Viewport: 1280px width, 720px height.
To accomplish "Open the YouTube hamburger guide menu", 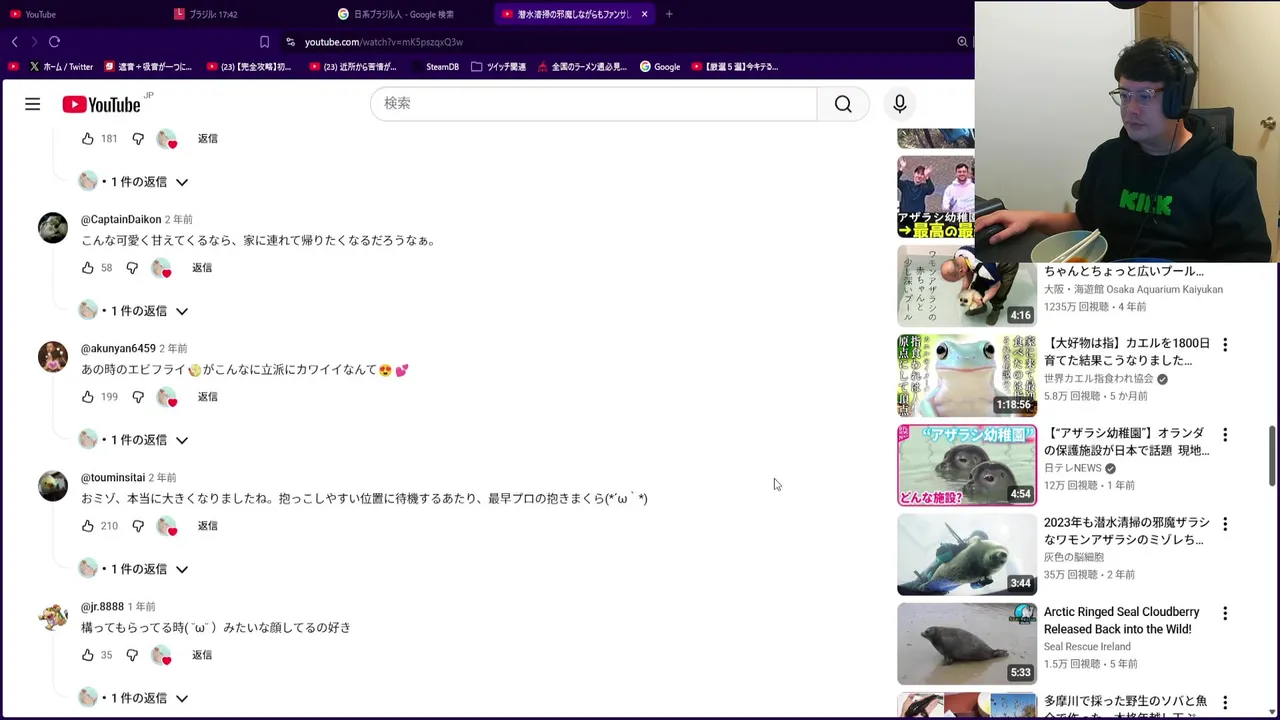I will [x=33, y=104].
